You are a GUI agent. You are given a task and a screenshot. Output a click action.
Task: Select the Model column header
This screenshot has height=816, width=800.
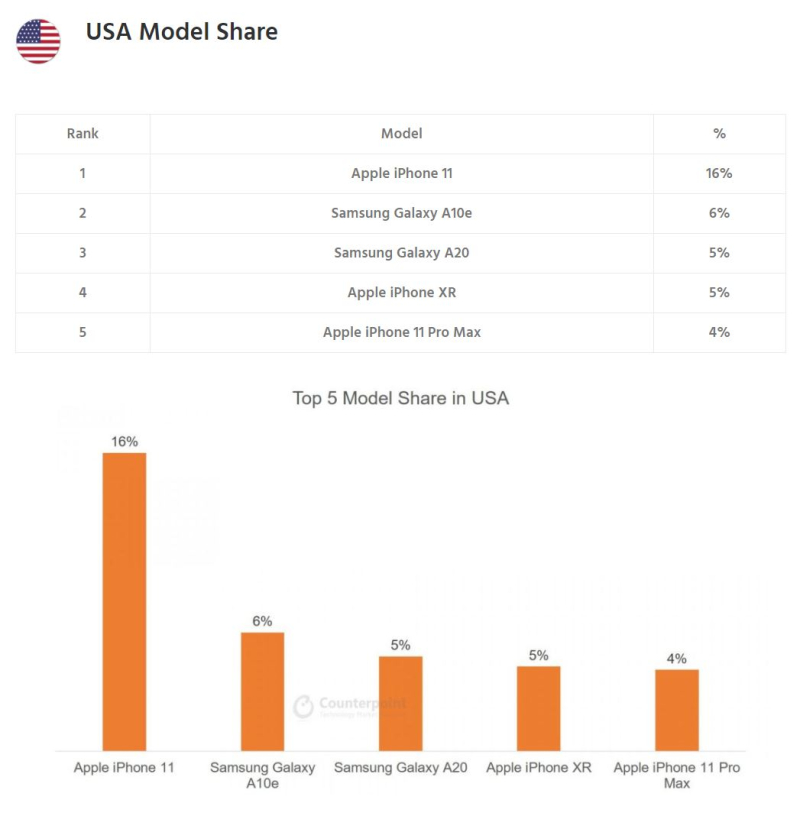pos(401,134)
